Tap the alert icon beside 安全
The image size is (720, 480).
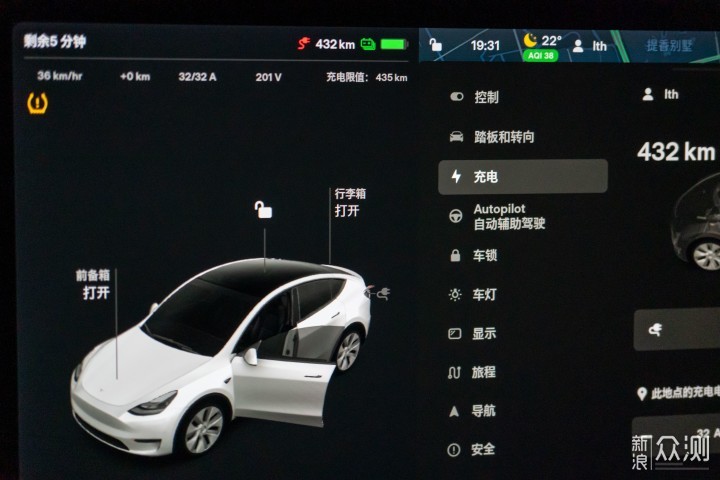tap(453, 450)
